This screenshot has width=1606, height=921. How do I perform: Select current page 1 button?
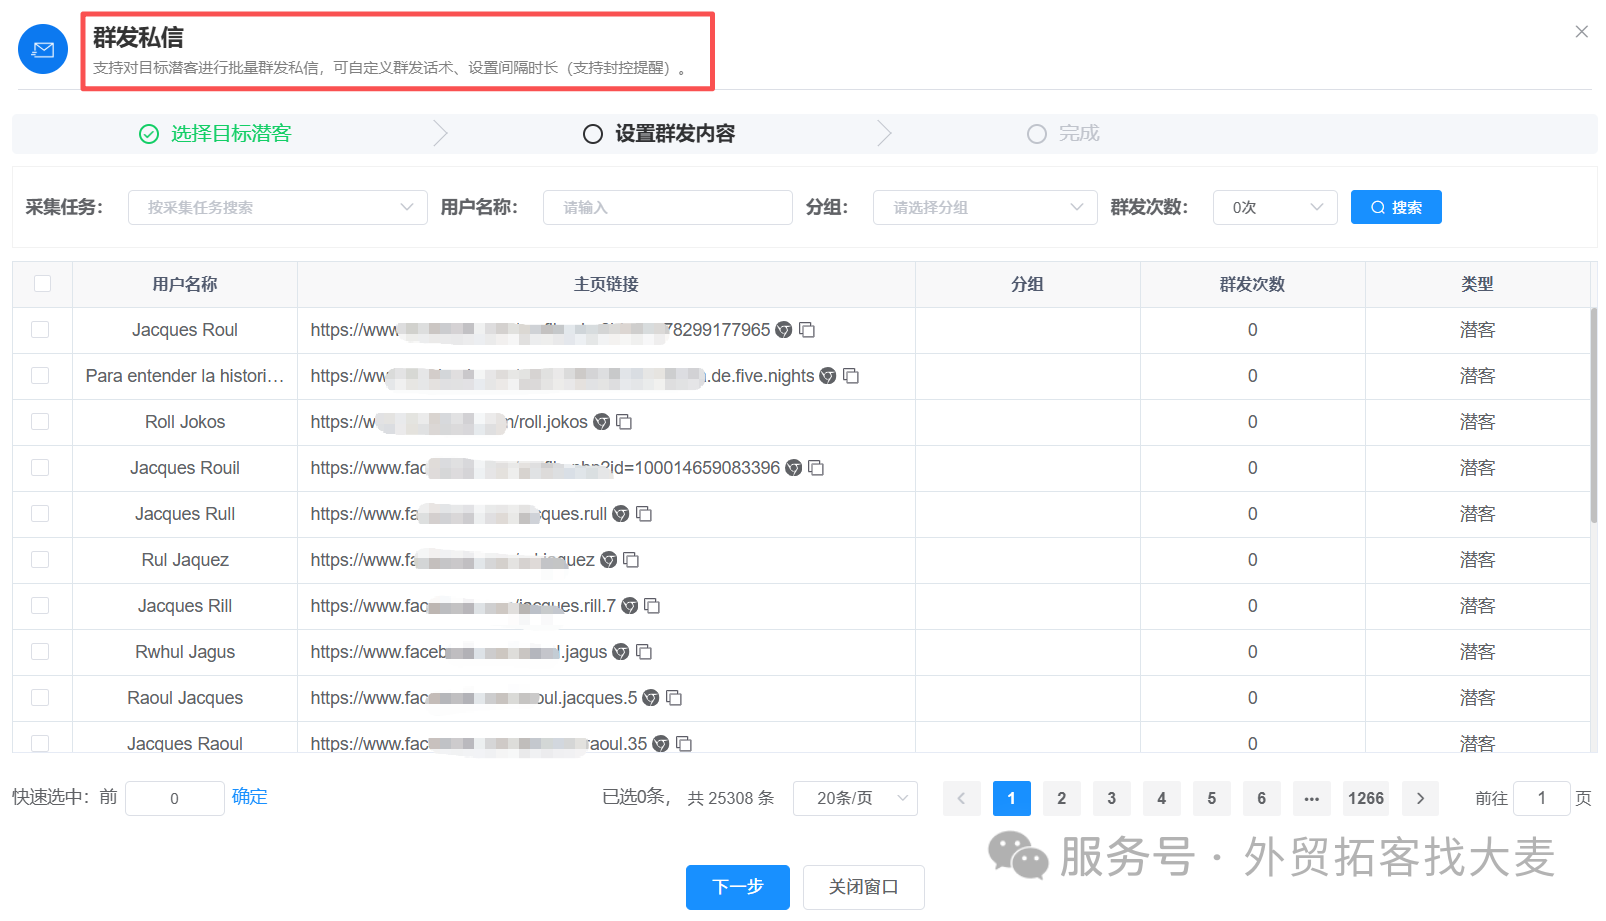[x=1011, y=798]
